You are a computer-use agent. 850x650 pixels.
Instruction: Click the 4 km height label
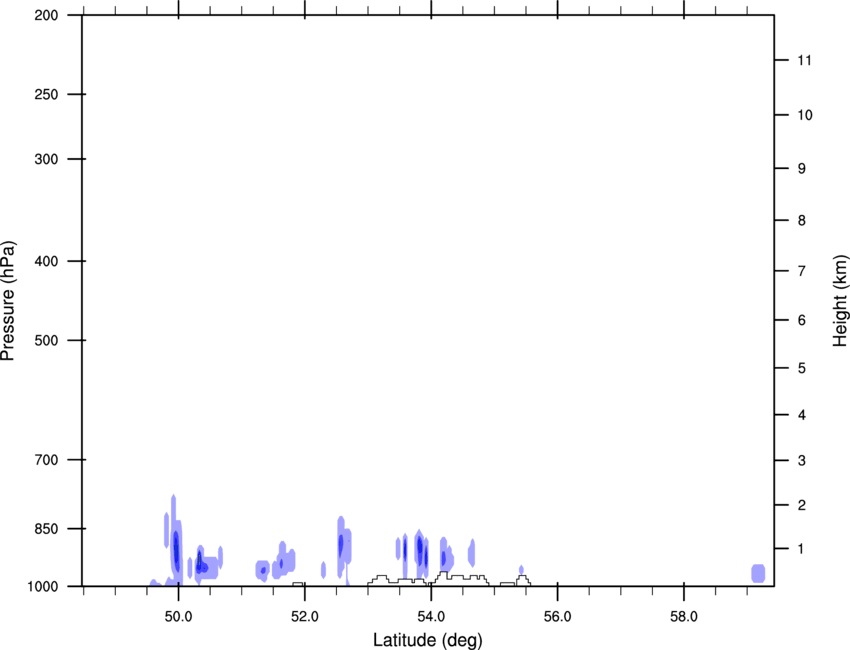click(x=802, y=415)
